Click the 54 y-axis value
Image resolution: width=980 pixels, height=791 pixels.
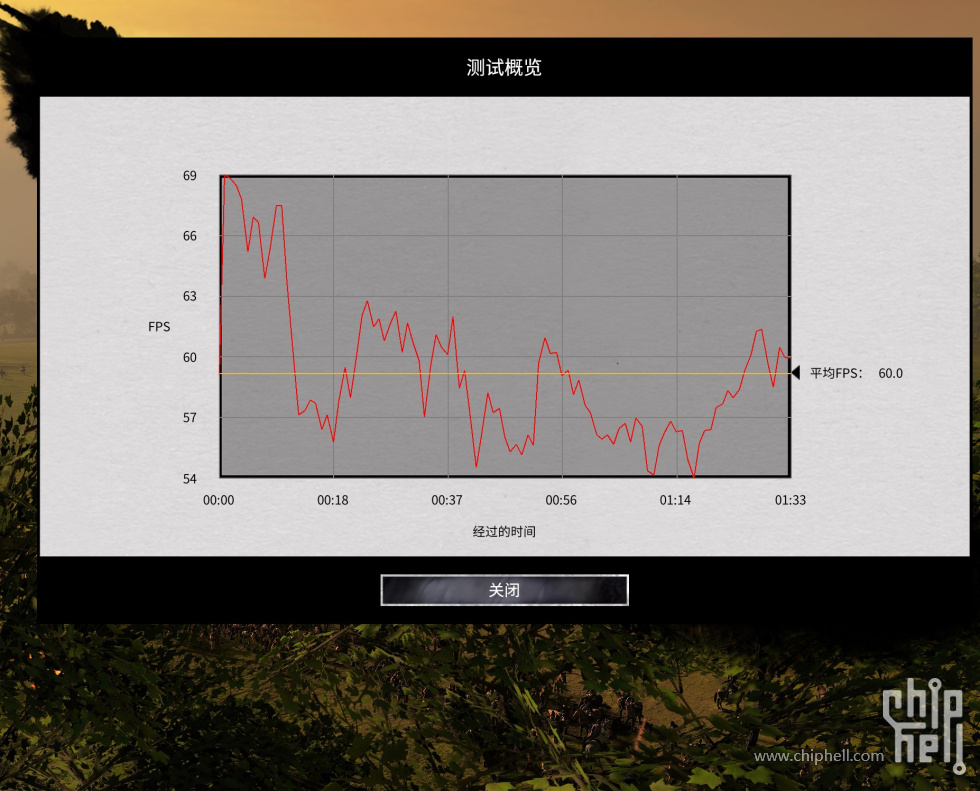coord(189,479)
